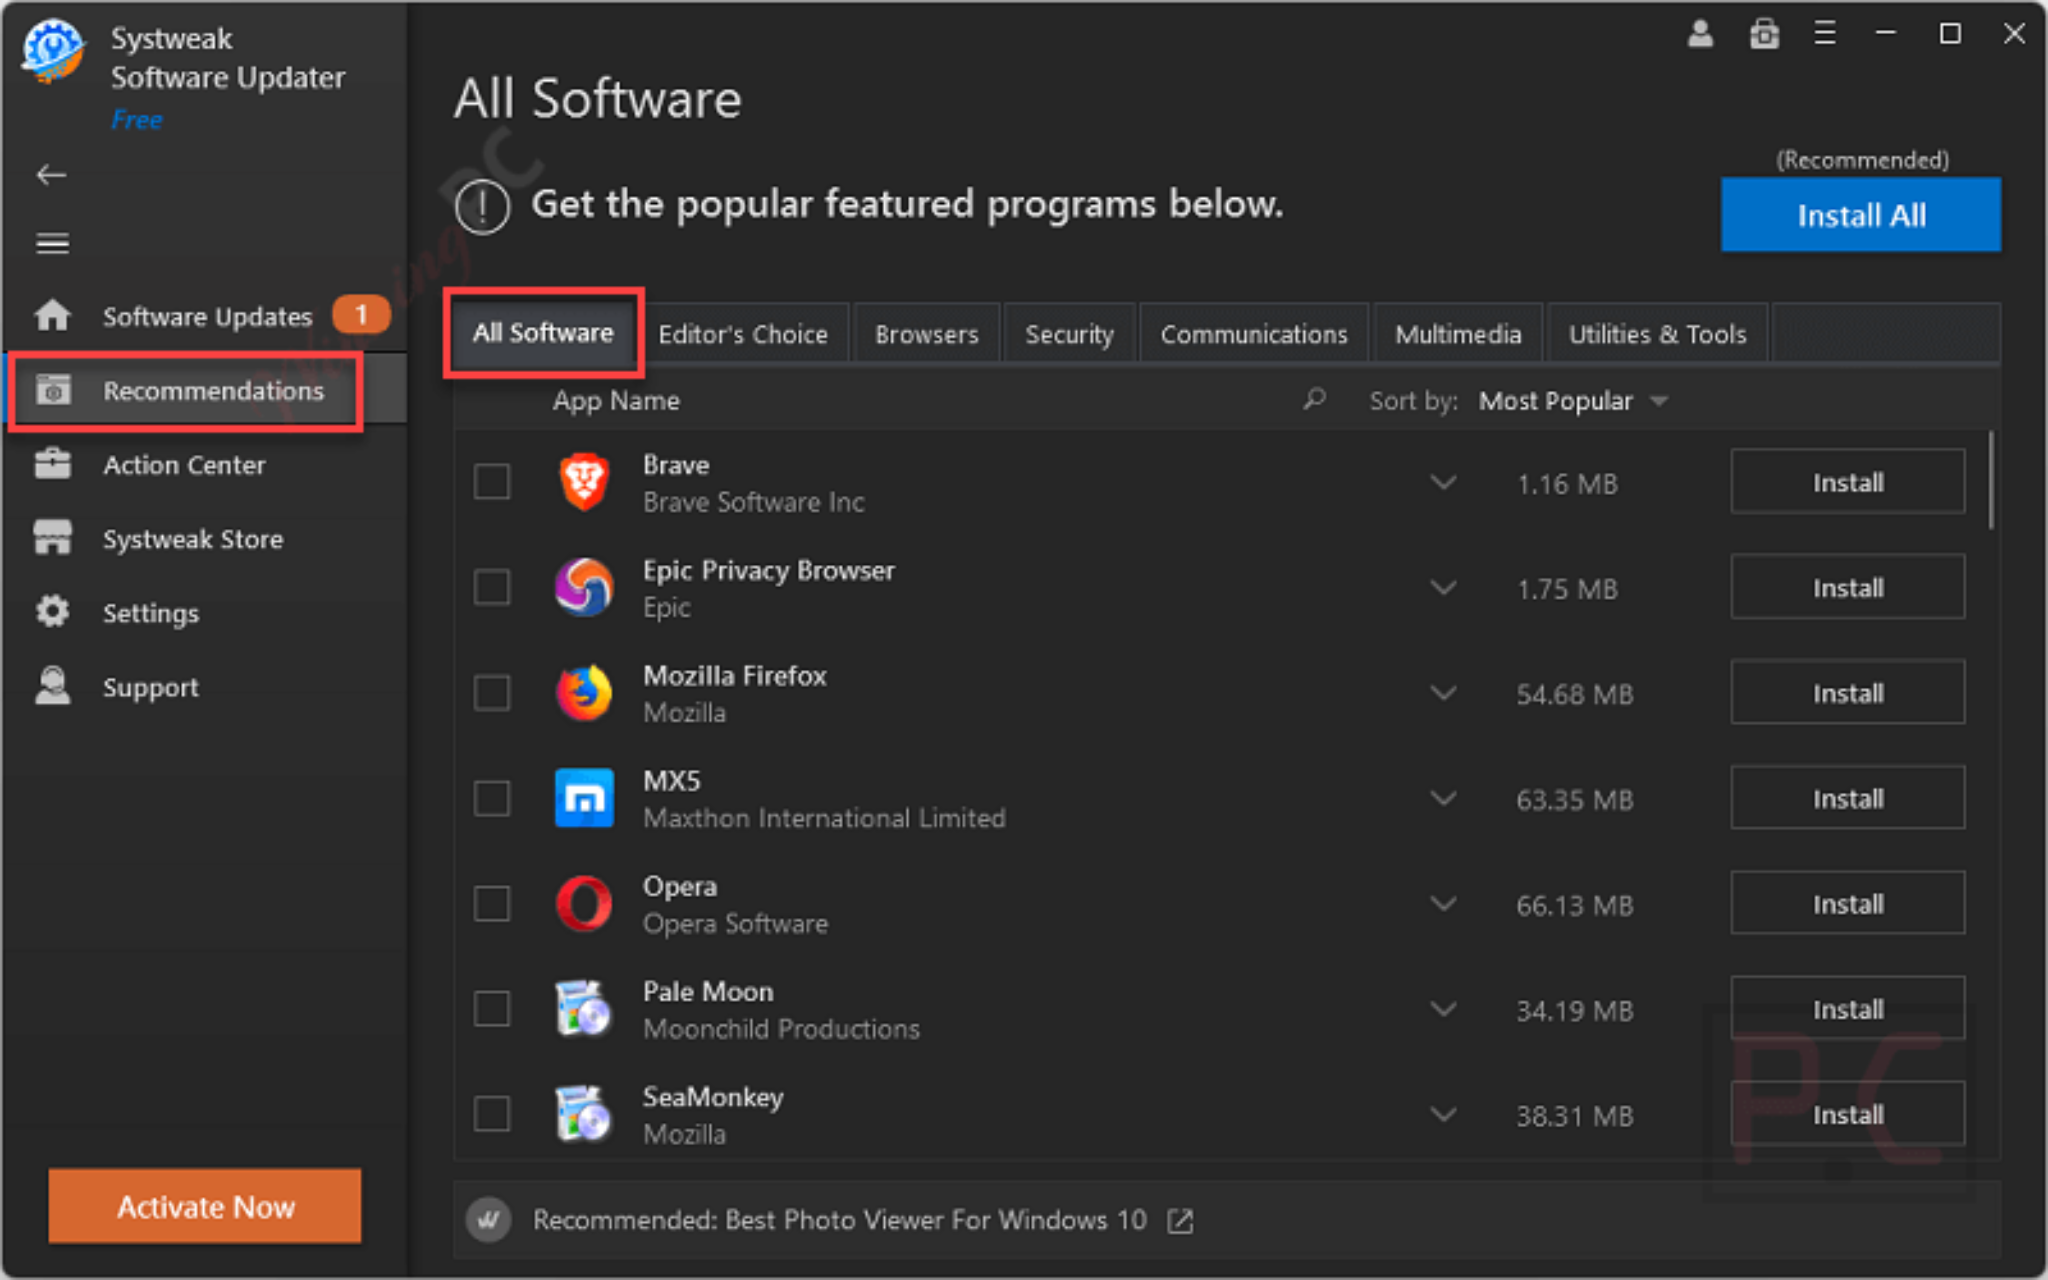
Task: Switch to the Editor's Choice tab
Action: (x=743, y=334)
